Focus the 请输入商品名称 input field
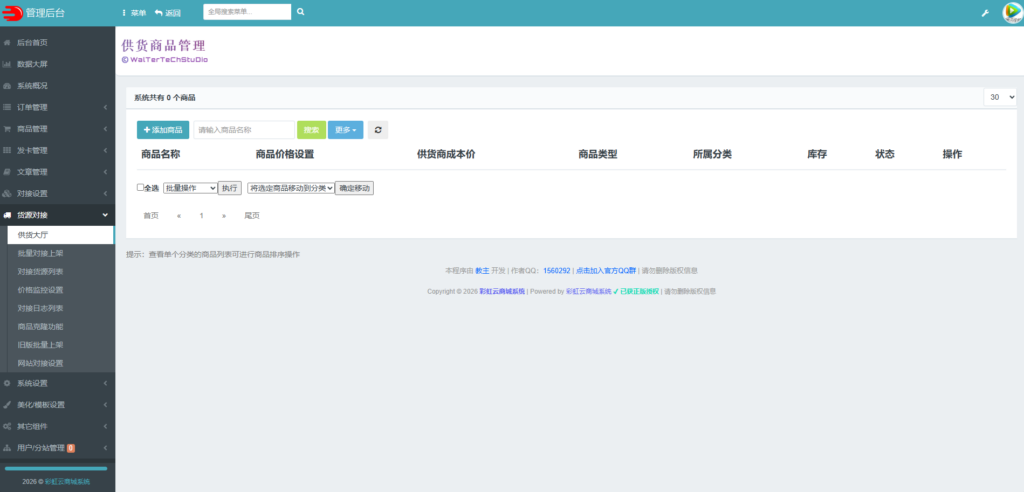The image size is (1024, 492). (x=244, y=130)
